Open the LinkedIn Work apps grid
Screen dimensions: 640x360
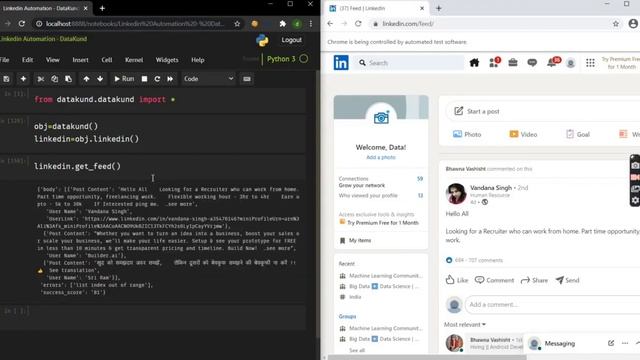coord(590,63)
